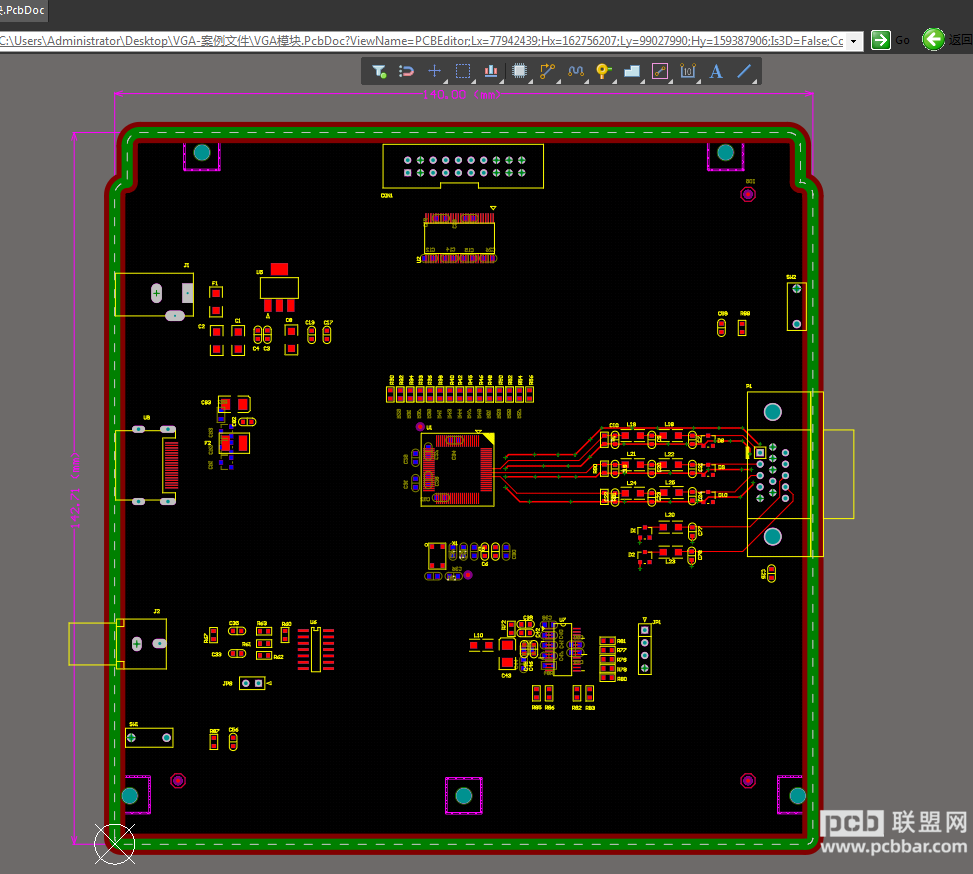Select the 142.71 (mm) vertical dimension
The width and height of the screenshot is (973, 874).
(x=76, y=492)
